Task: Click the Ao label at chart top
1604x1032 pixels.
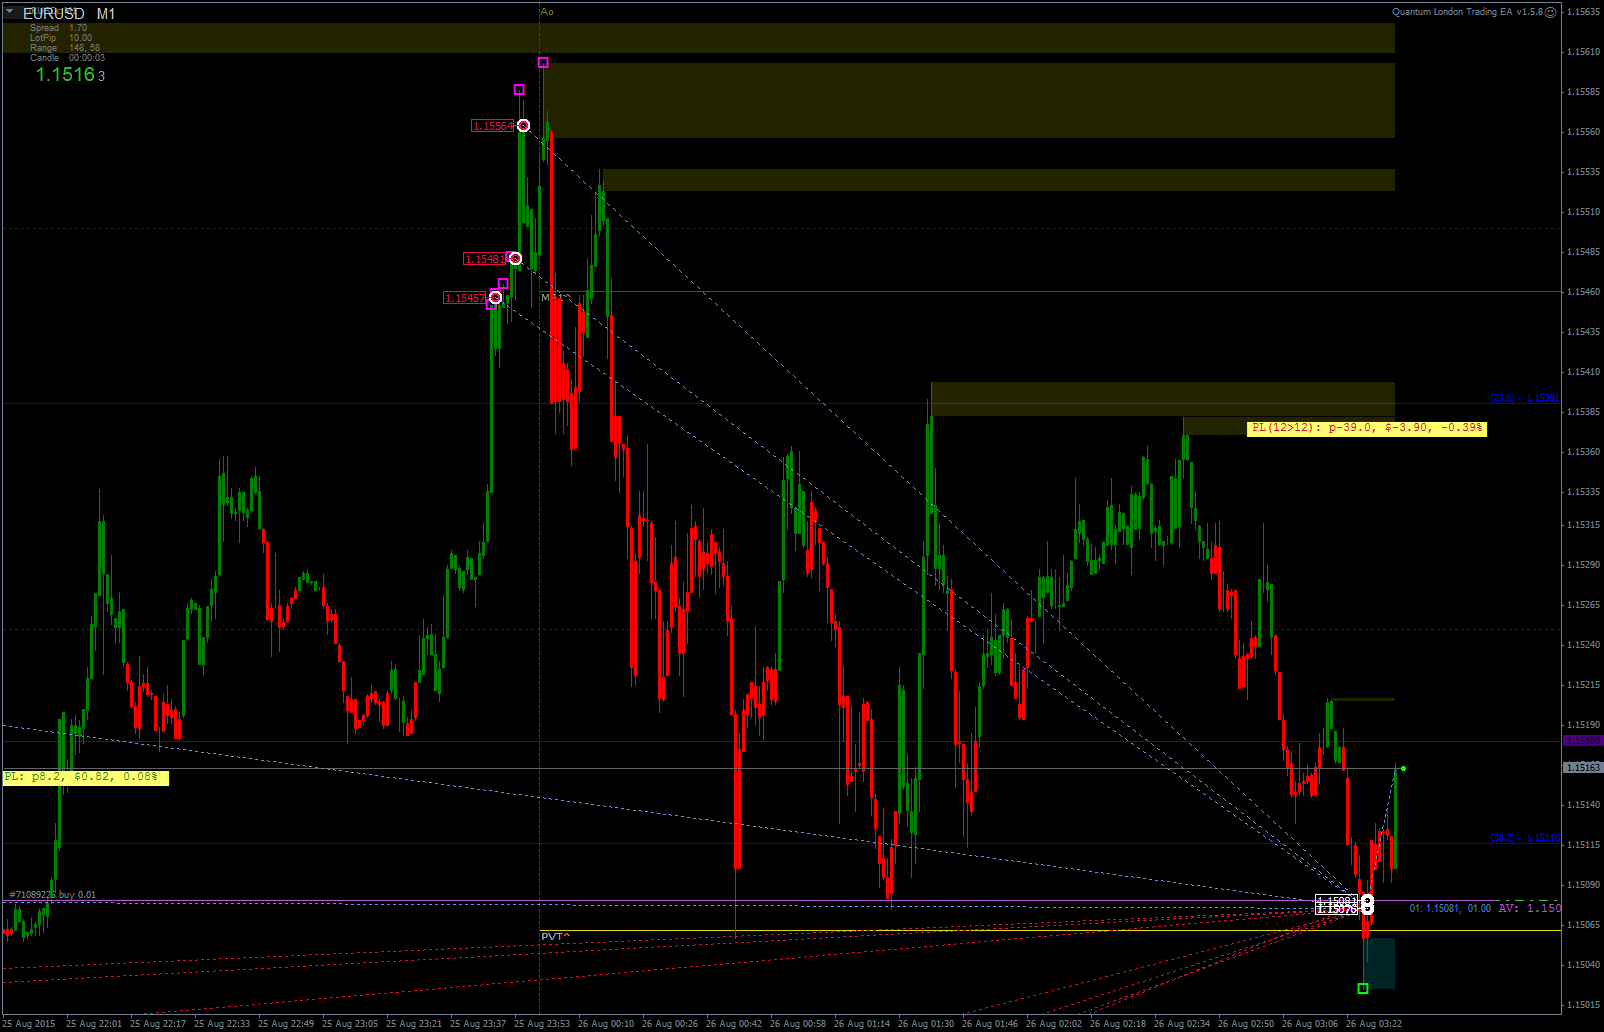Action: [547, 12]
